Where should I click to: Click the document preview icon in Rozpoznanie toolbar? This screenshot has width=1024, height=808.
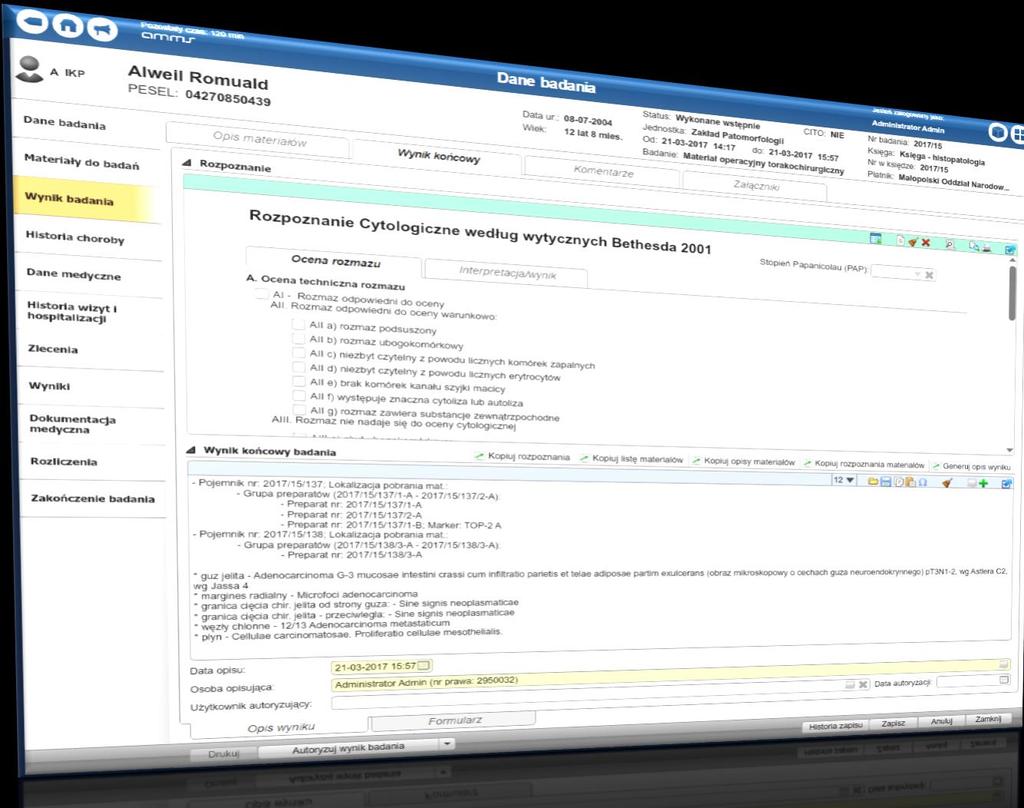pos(974,246)
